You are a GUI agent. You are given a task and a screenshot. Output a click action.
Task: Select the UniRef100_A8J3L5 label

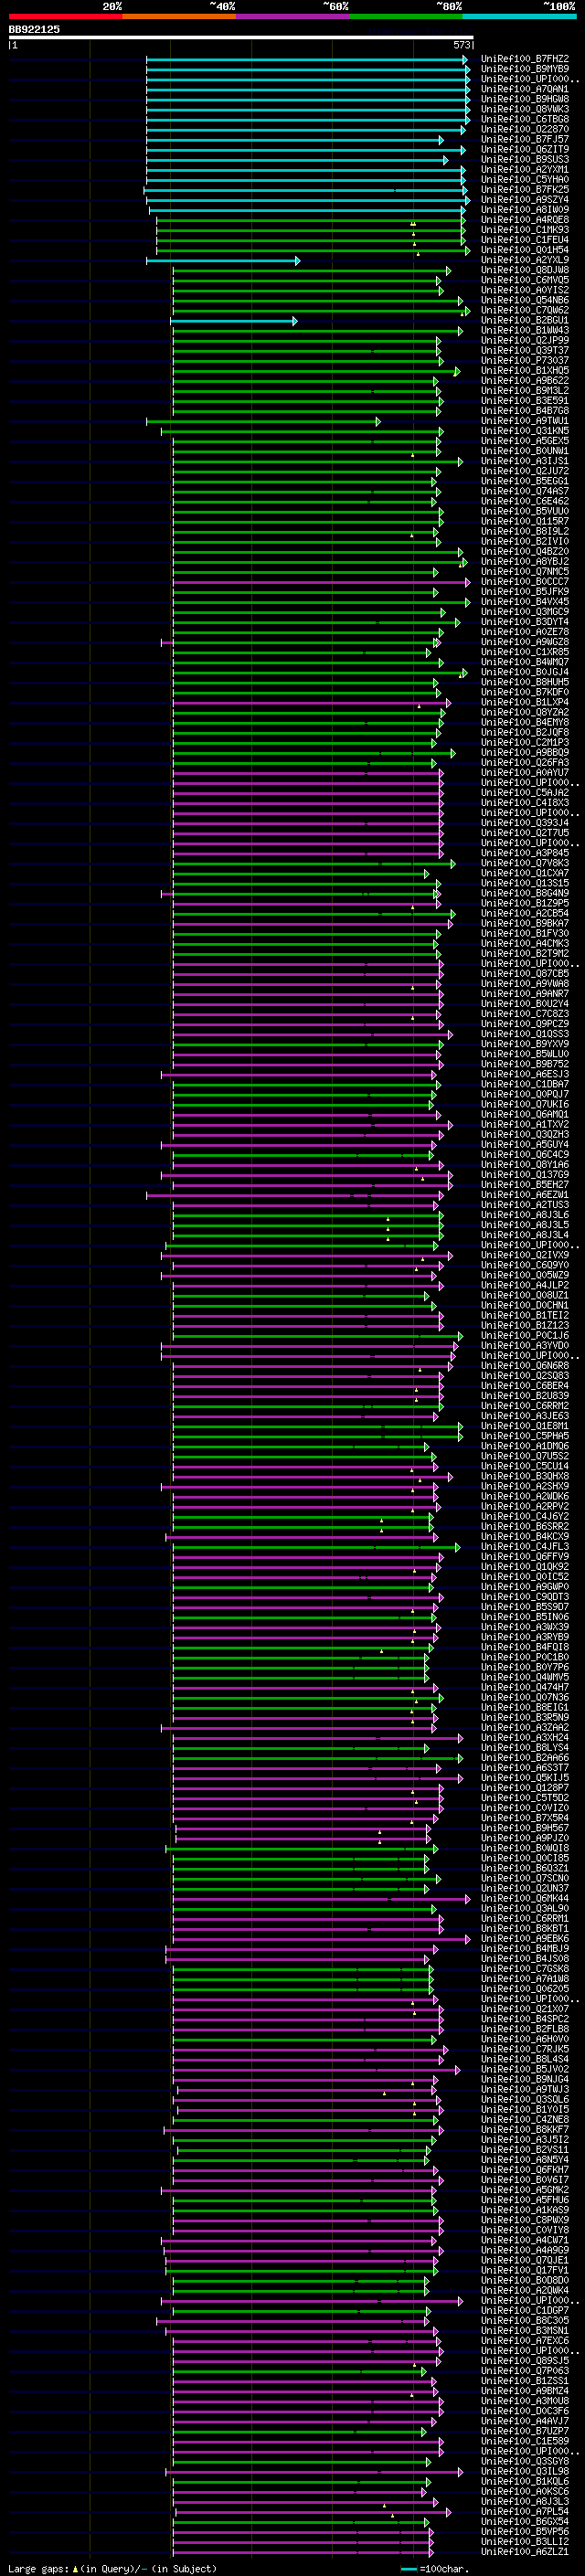click(525, 1224)
